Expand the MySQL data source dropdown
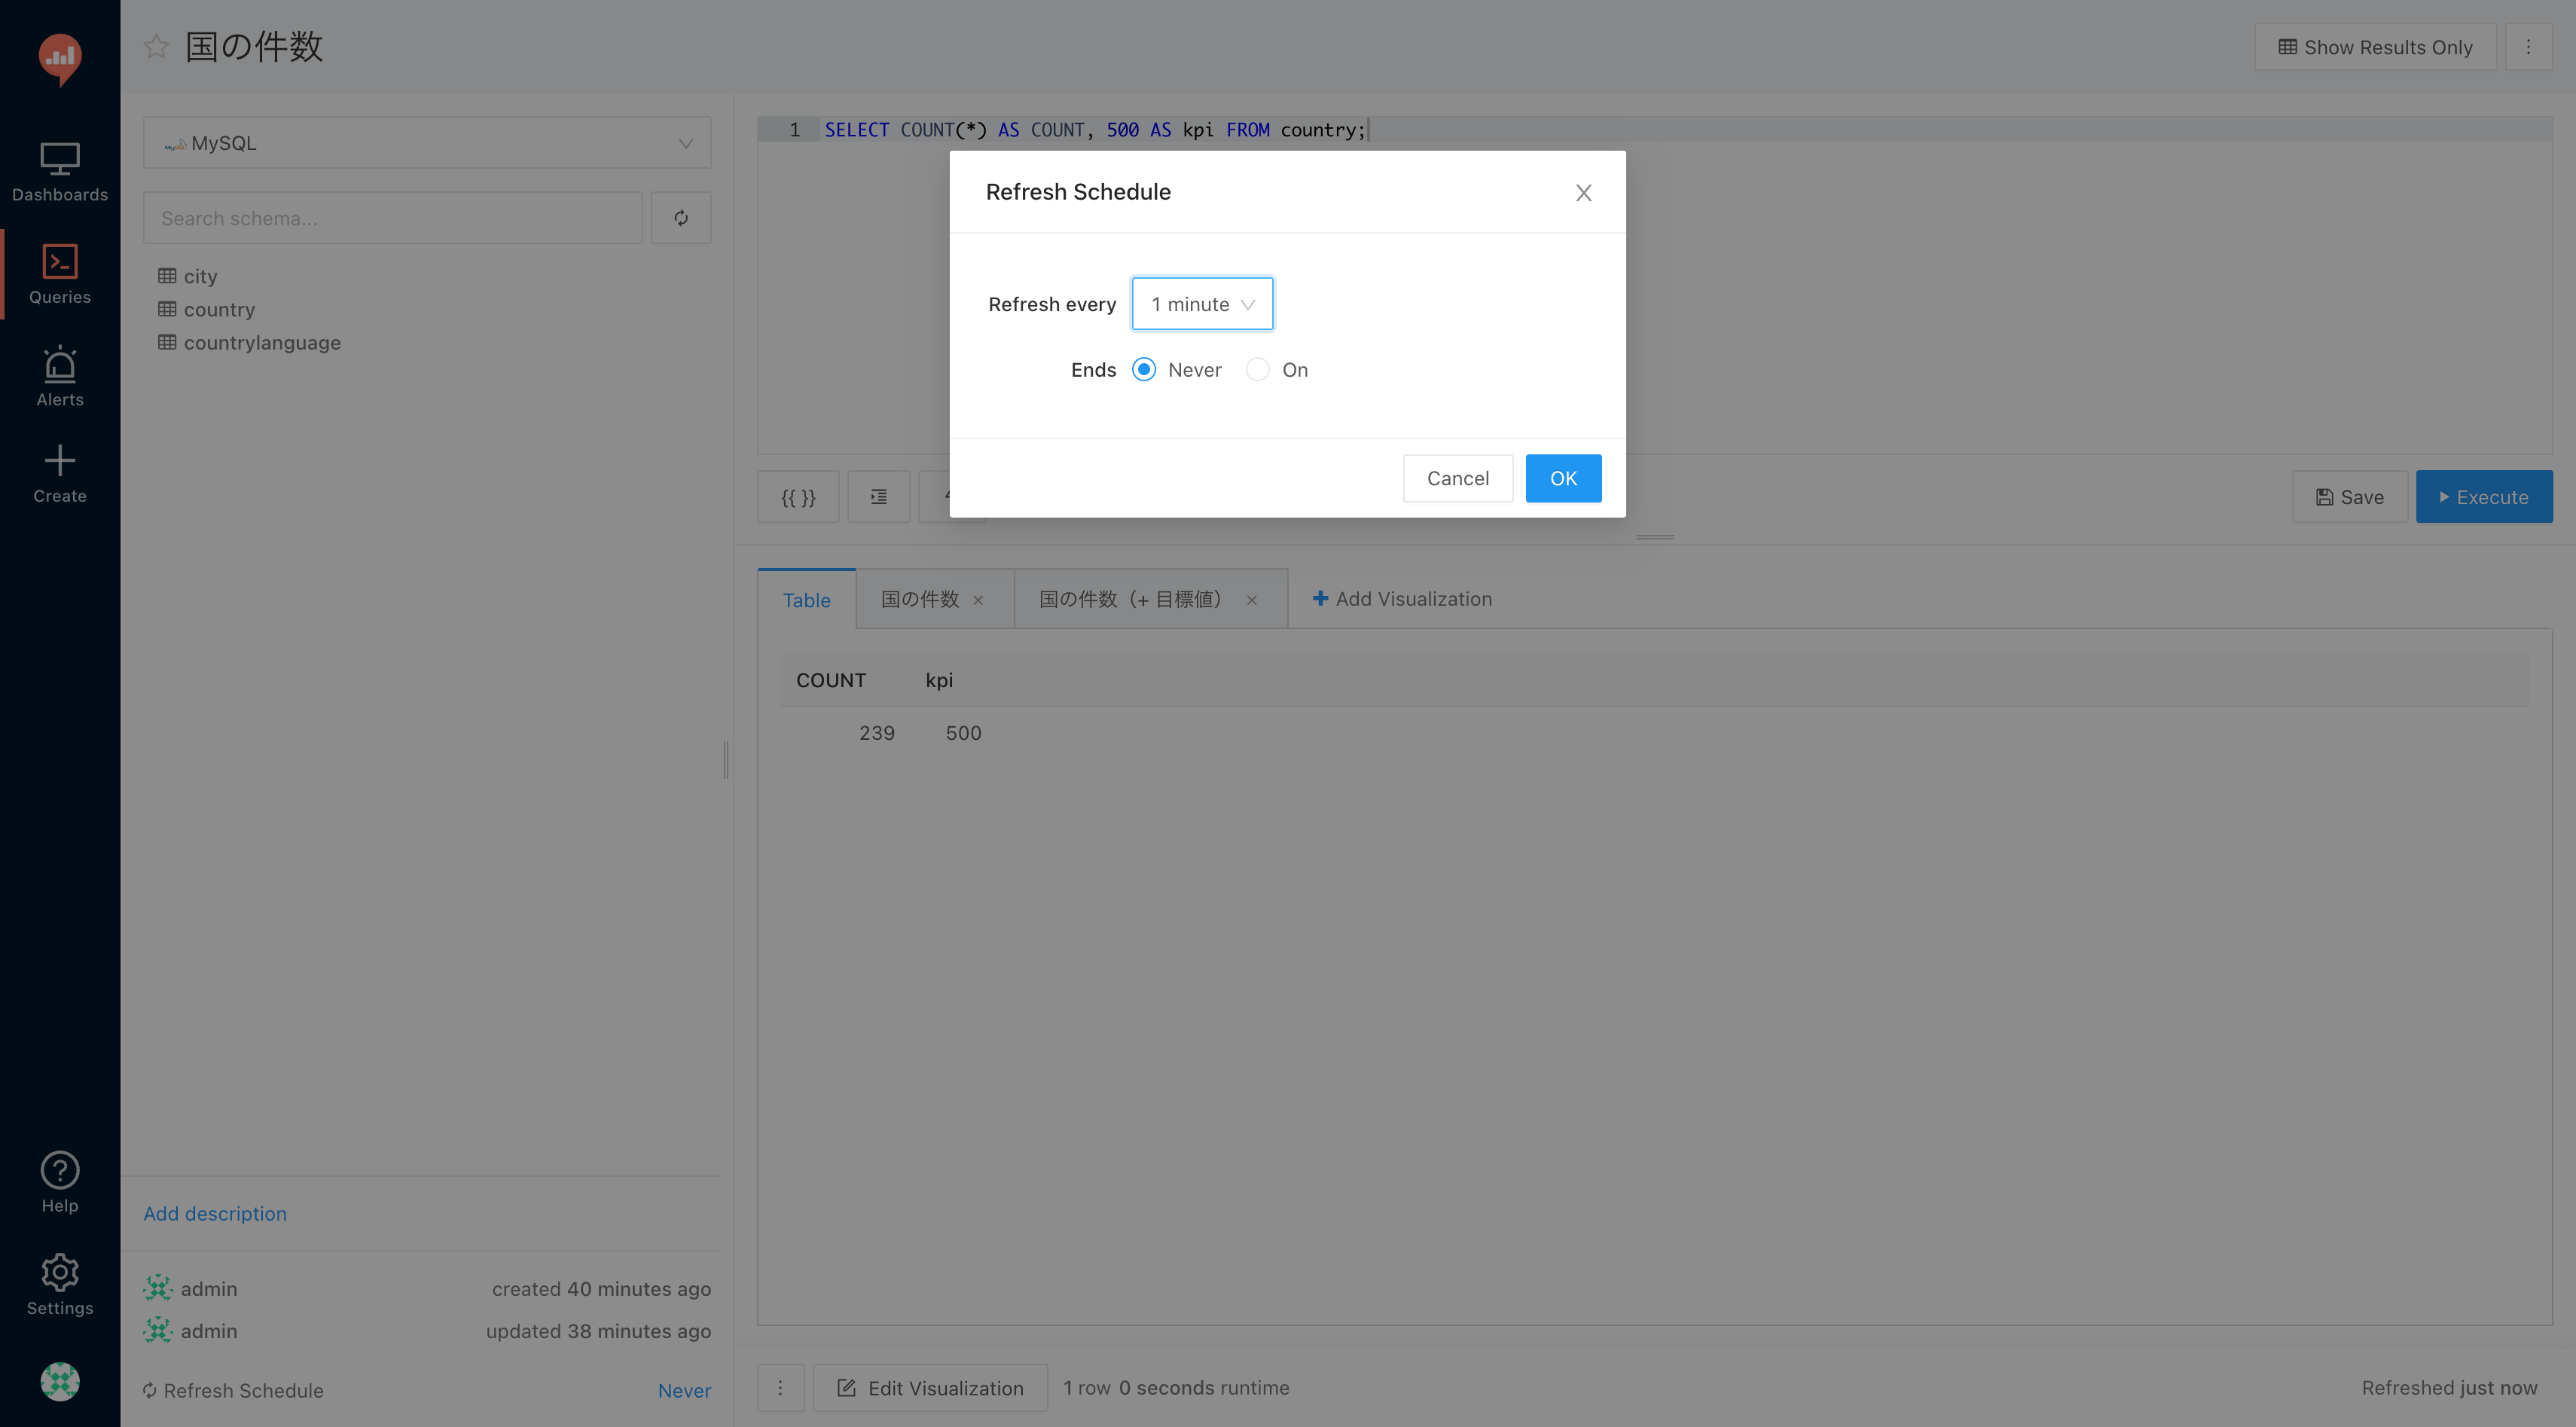Screen dimensions: 2576x1427 [x=427, y=143]
